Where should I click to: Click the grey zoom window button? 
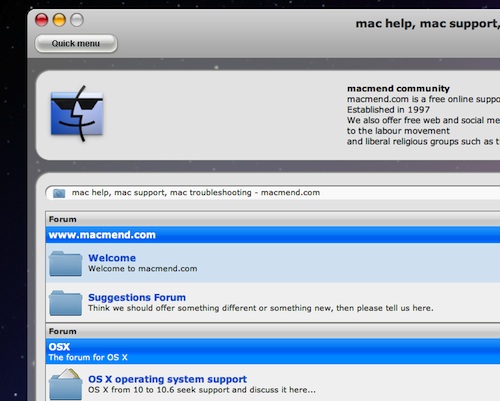[77, 20]
